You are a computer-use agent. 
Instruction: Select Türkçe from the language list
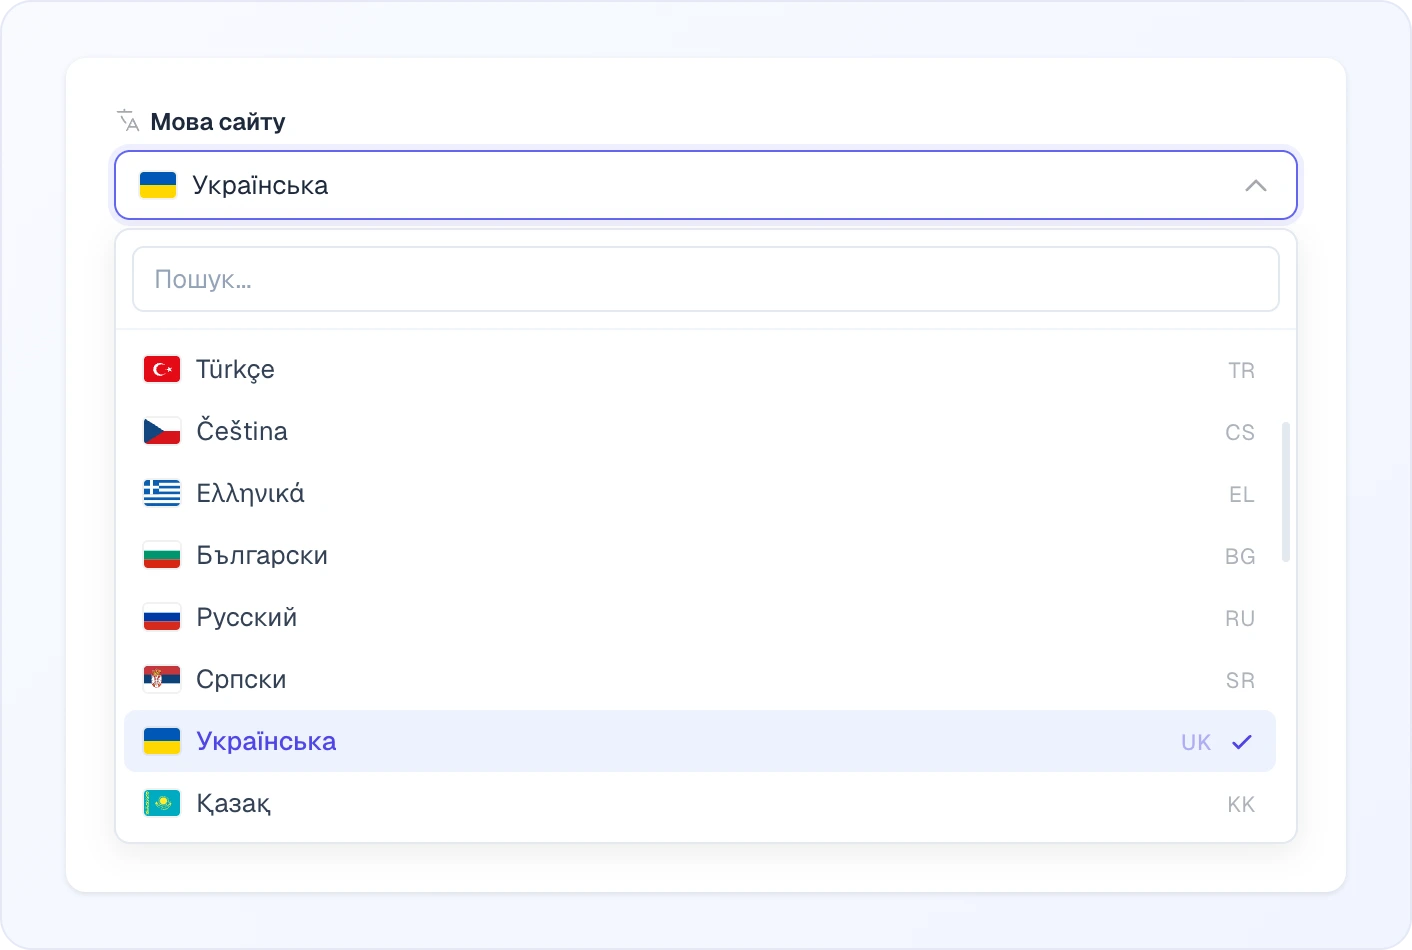point(700,369)
